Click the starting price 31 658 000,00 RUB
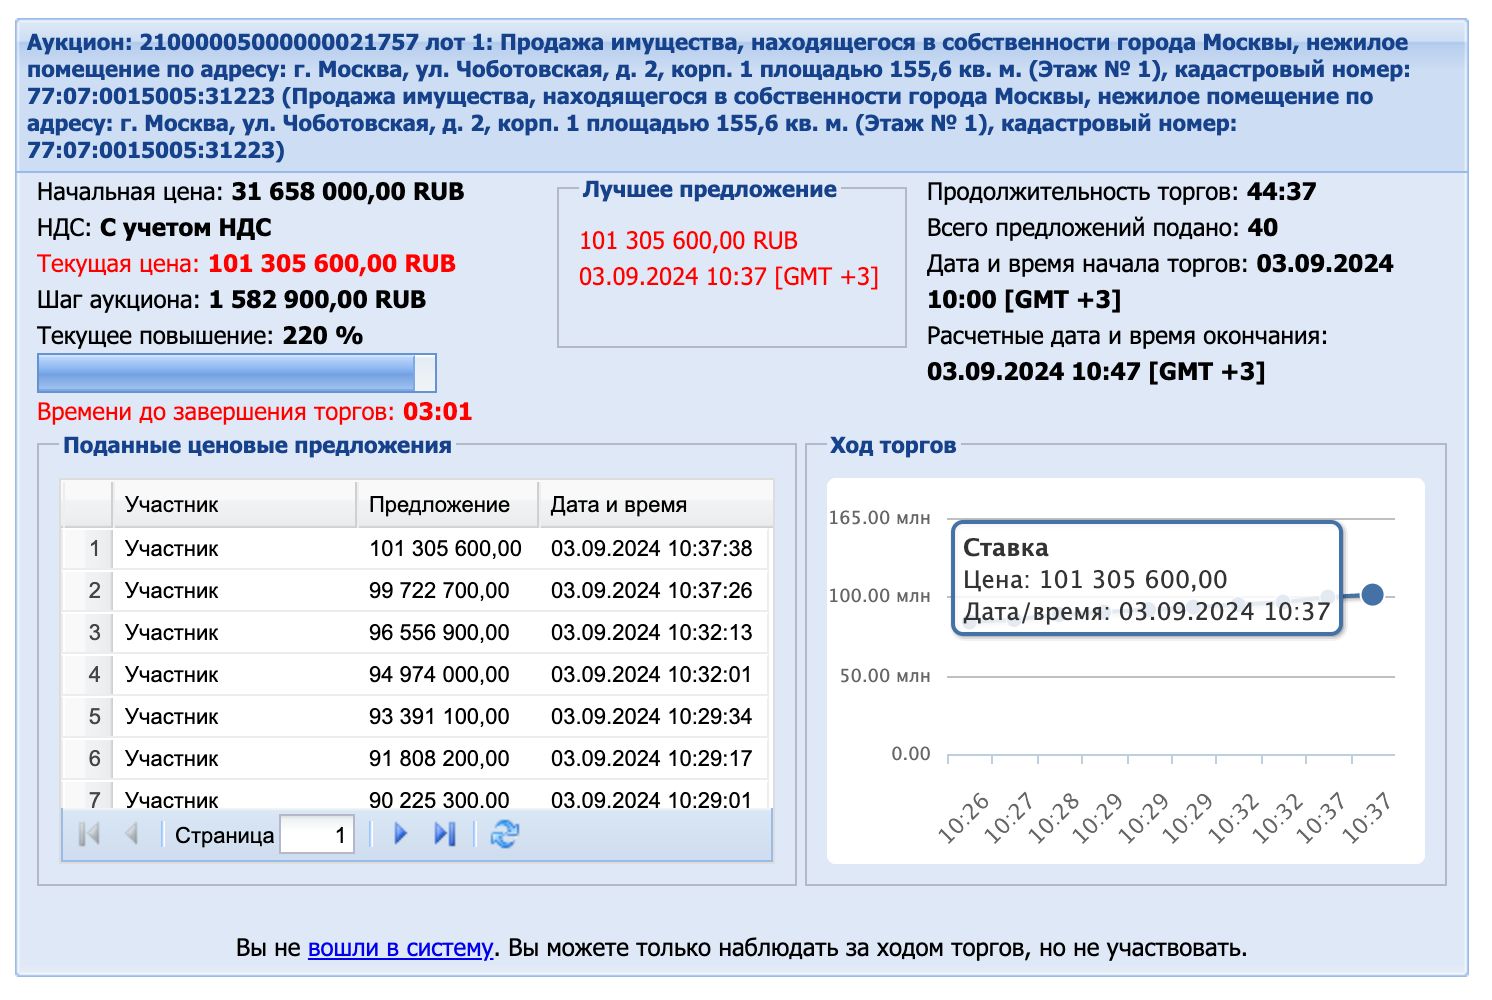1492x1000 pixels. pyautogui.click(x=348, y=192)
